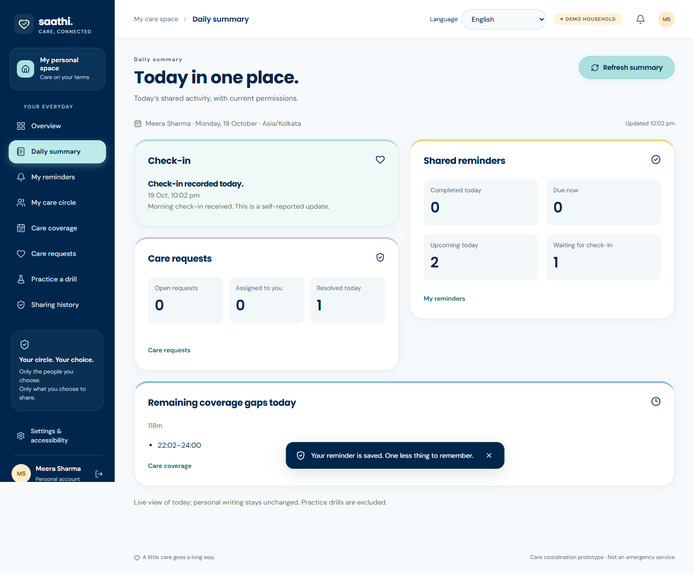Click the checkmark icon in Shared reminders
The height and width of the screenshot is (573, 694).
655,160
